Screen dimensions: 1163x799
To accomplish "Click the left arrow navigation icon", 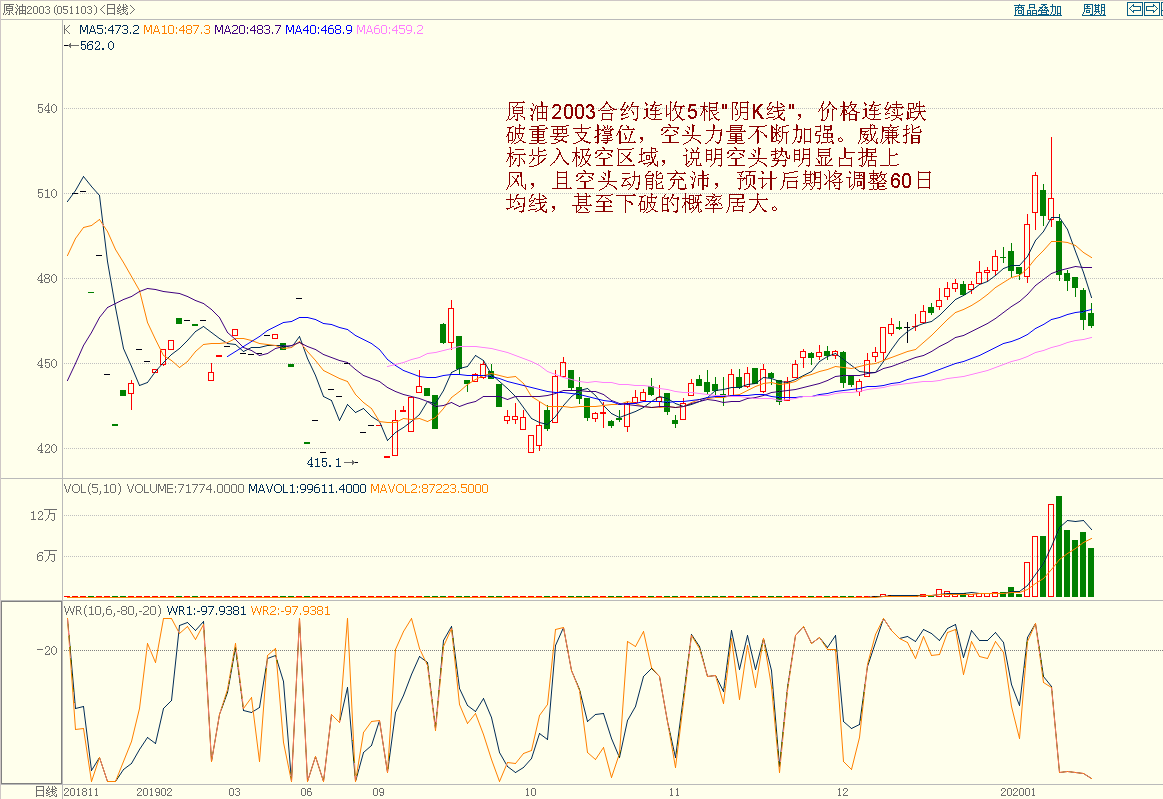I will tap(1134, 10).
